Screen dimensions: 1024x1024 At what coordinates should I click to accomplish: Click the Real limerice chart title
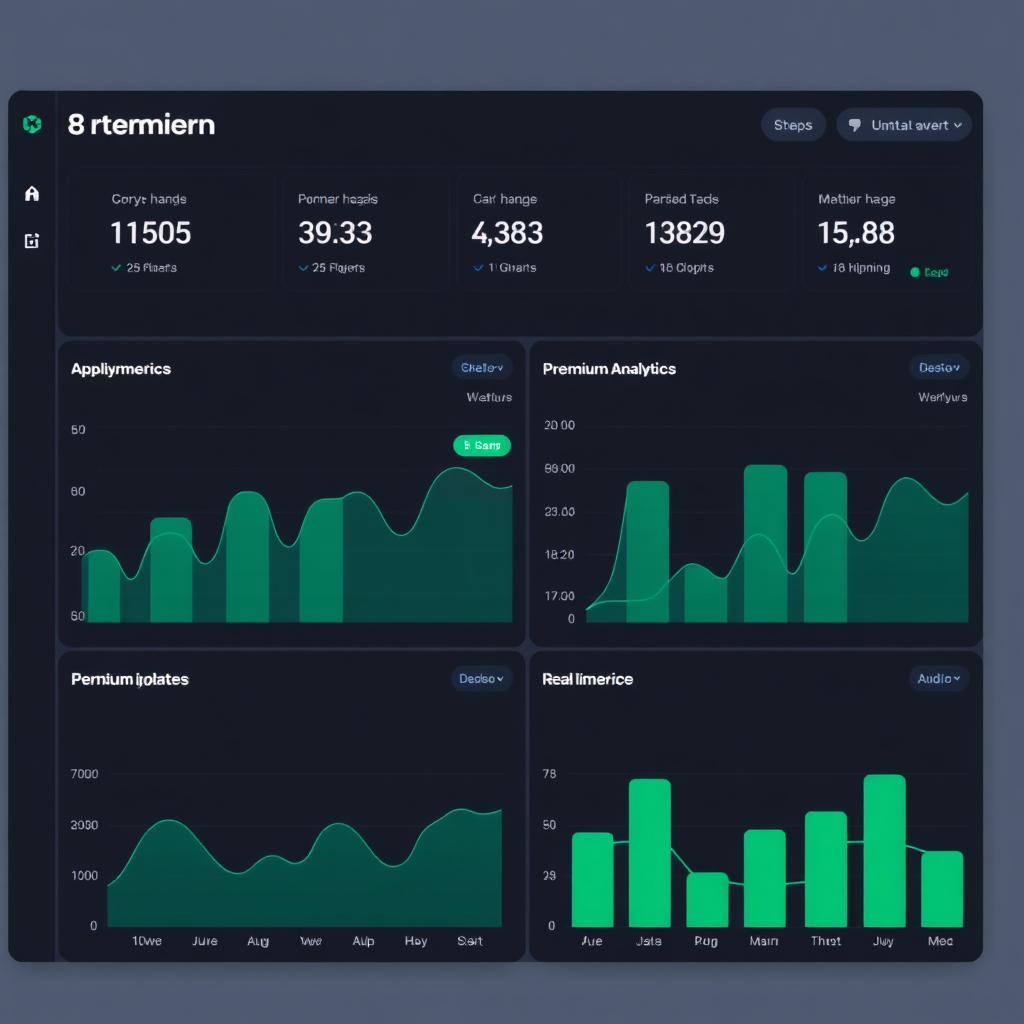[x=588, y=679]
